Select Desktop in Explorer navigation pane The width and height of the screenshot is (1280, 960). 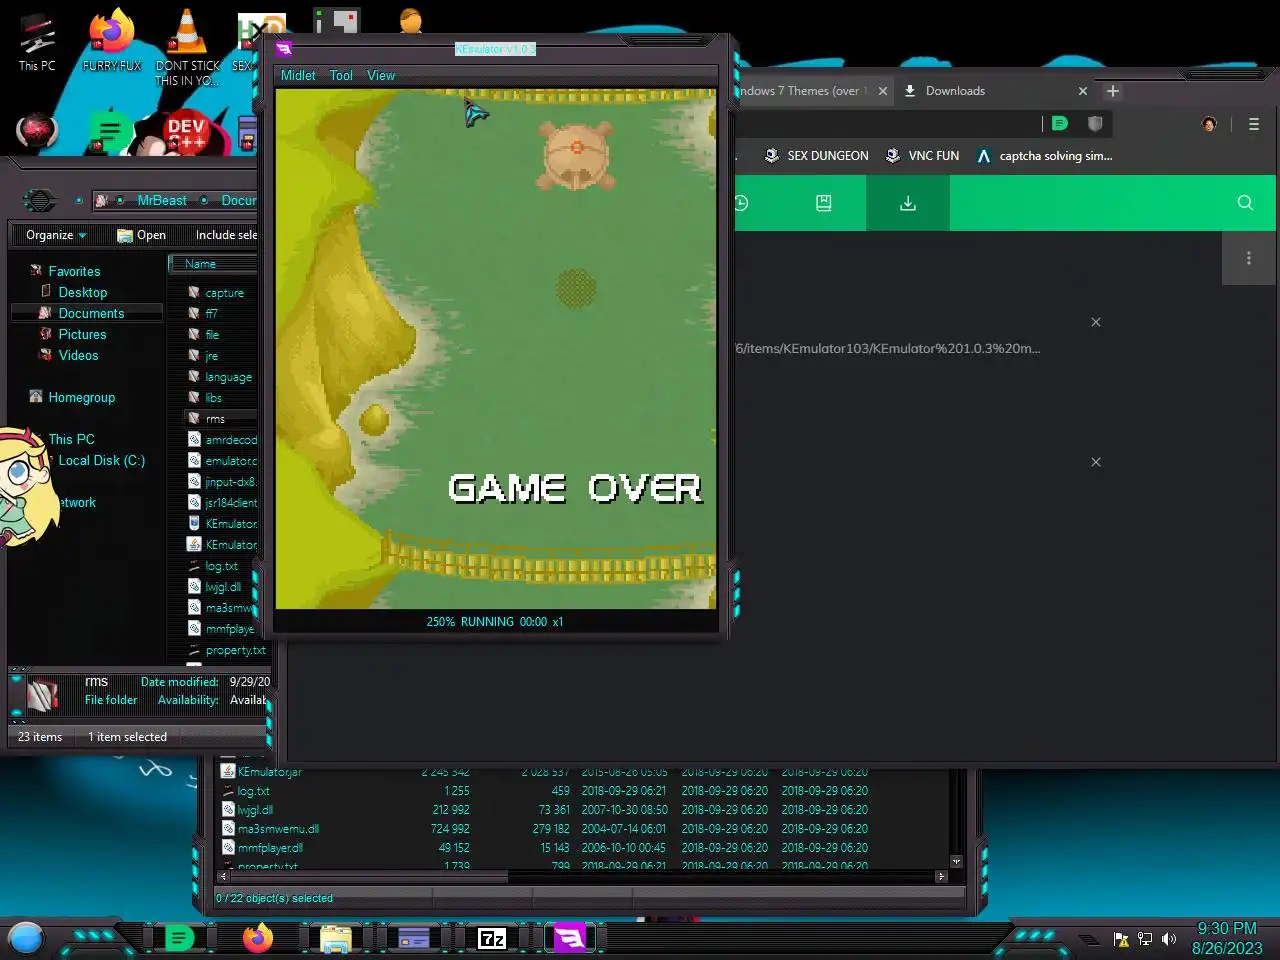tap(82, 292)
